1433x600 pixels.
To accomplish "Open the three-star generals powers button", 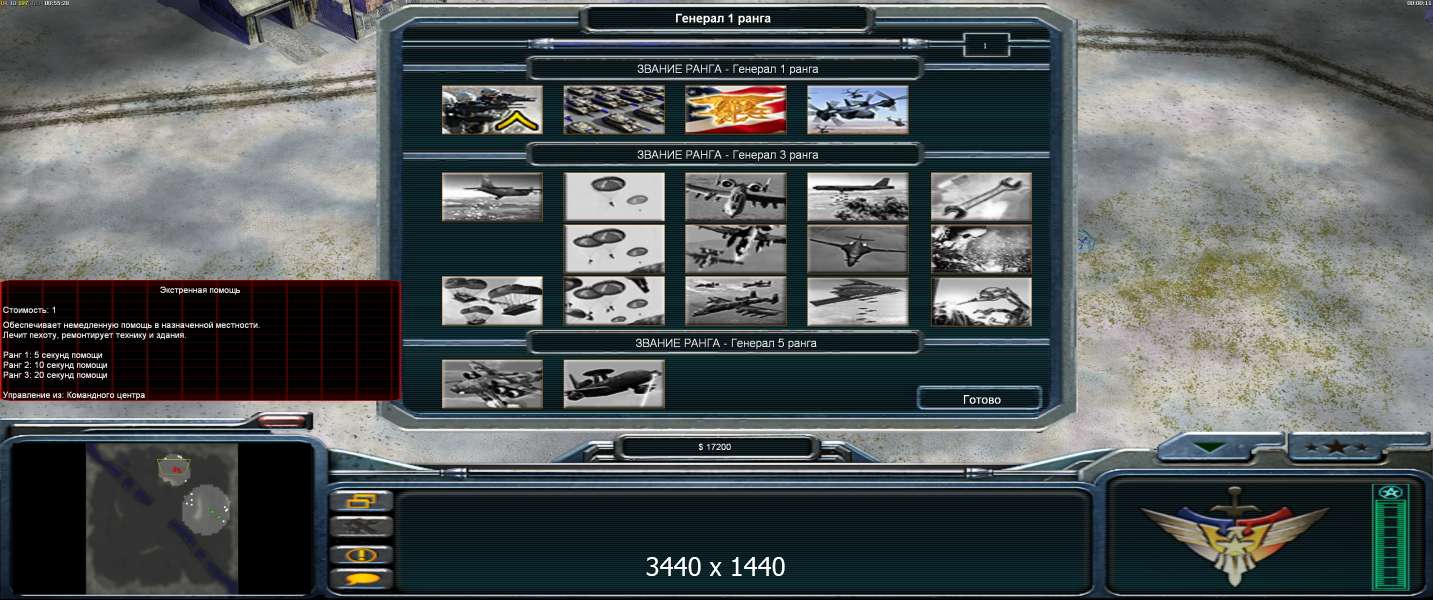I will (x=1335, y=447).
